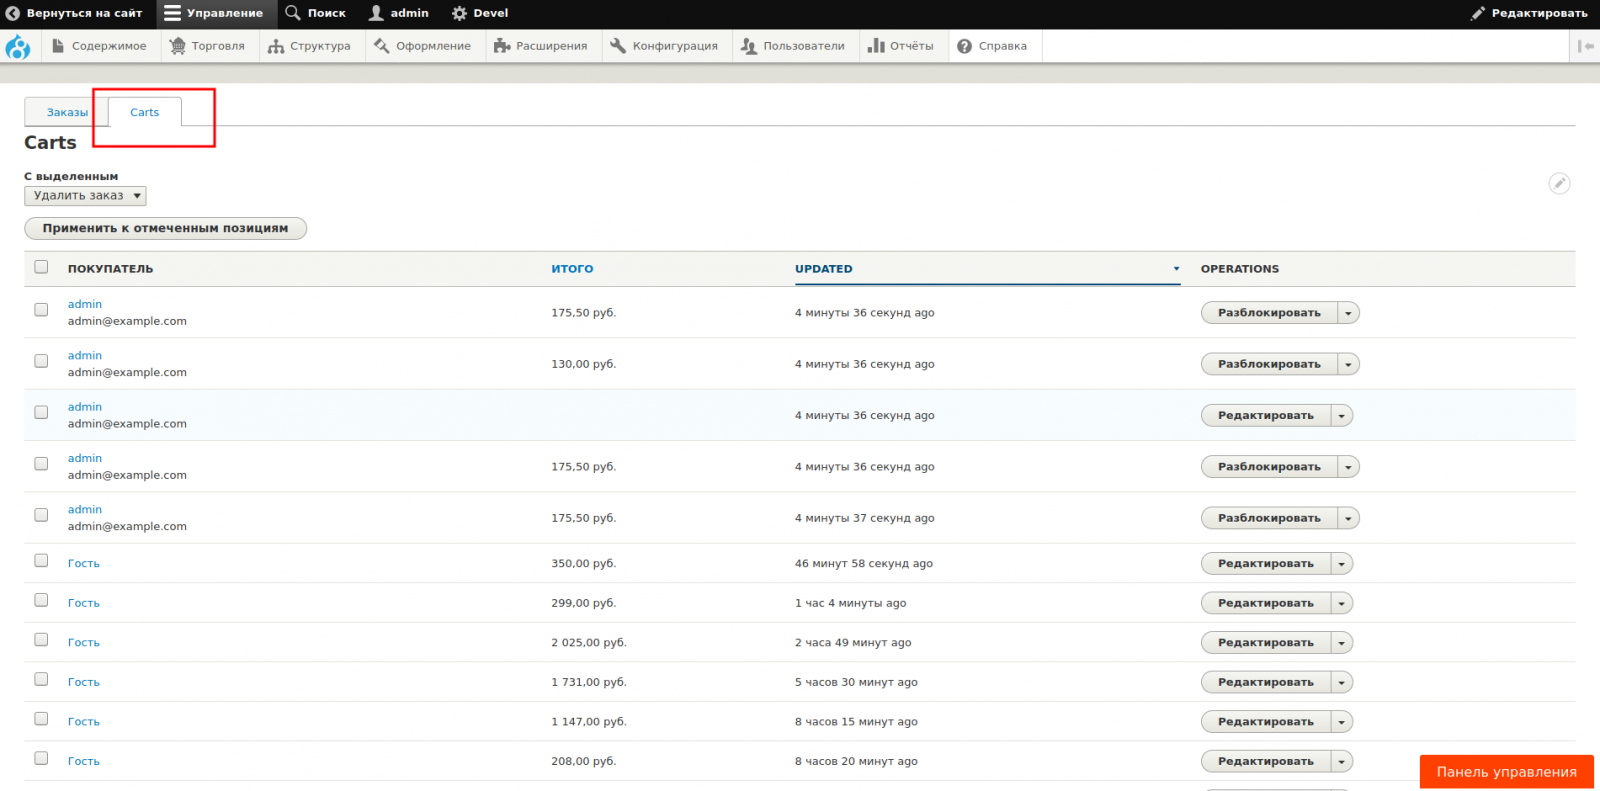Expand operations arrow for 1 731,00 руб. row
This screenshot has width=1600, height=791.
coord(1342,682)
